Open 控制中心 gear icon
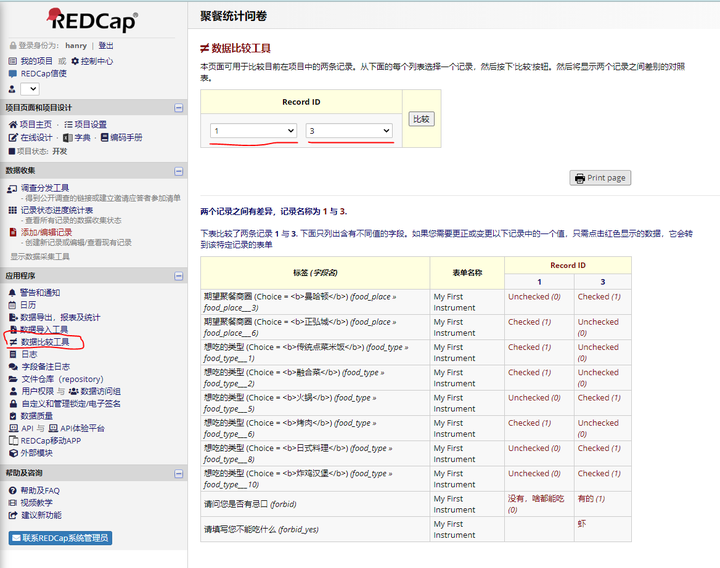Viewport: 720px width, 568px height. (75, 61)
